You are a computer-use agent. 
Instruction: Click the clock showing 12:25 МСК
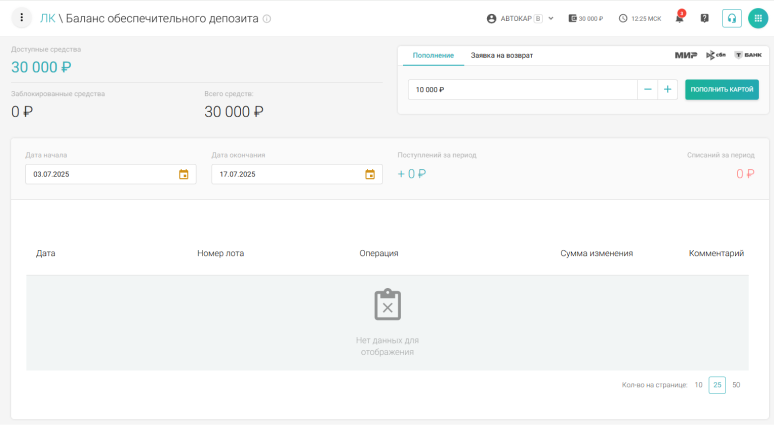[640, 18]
